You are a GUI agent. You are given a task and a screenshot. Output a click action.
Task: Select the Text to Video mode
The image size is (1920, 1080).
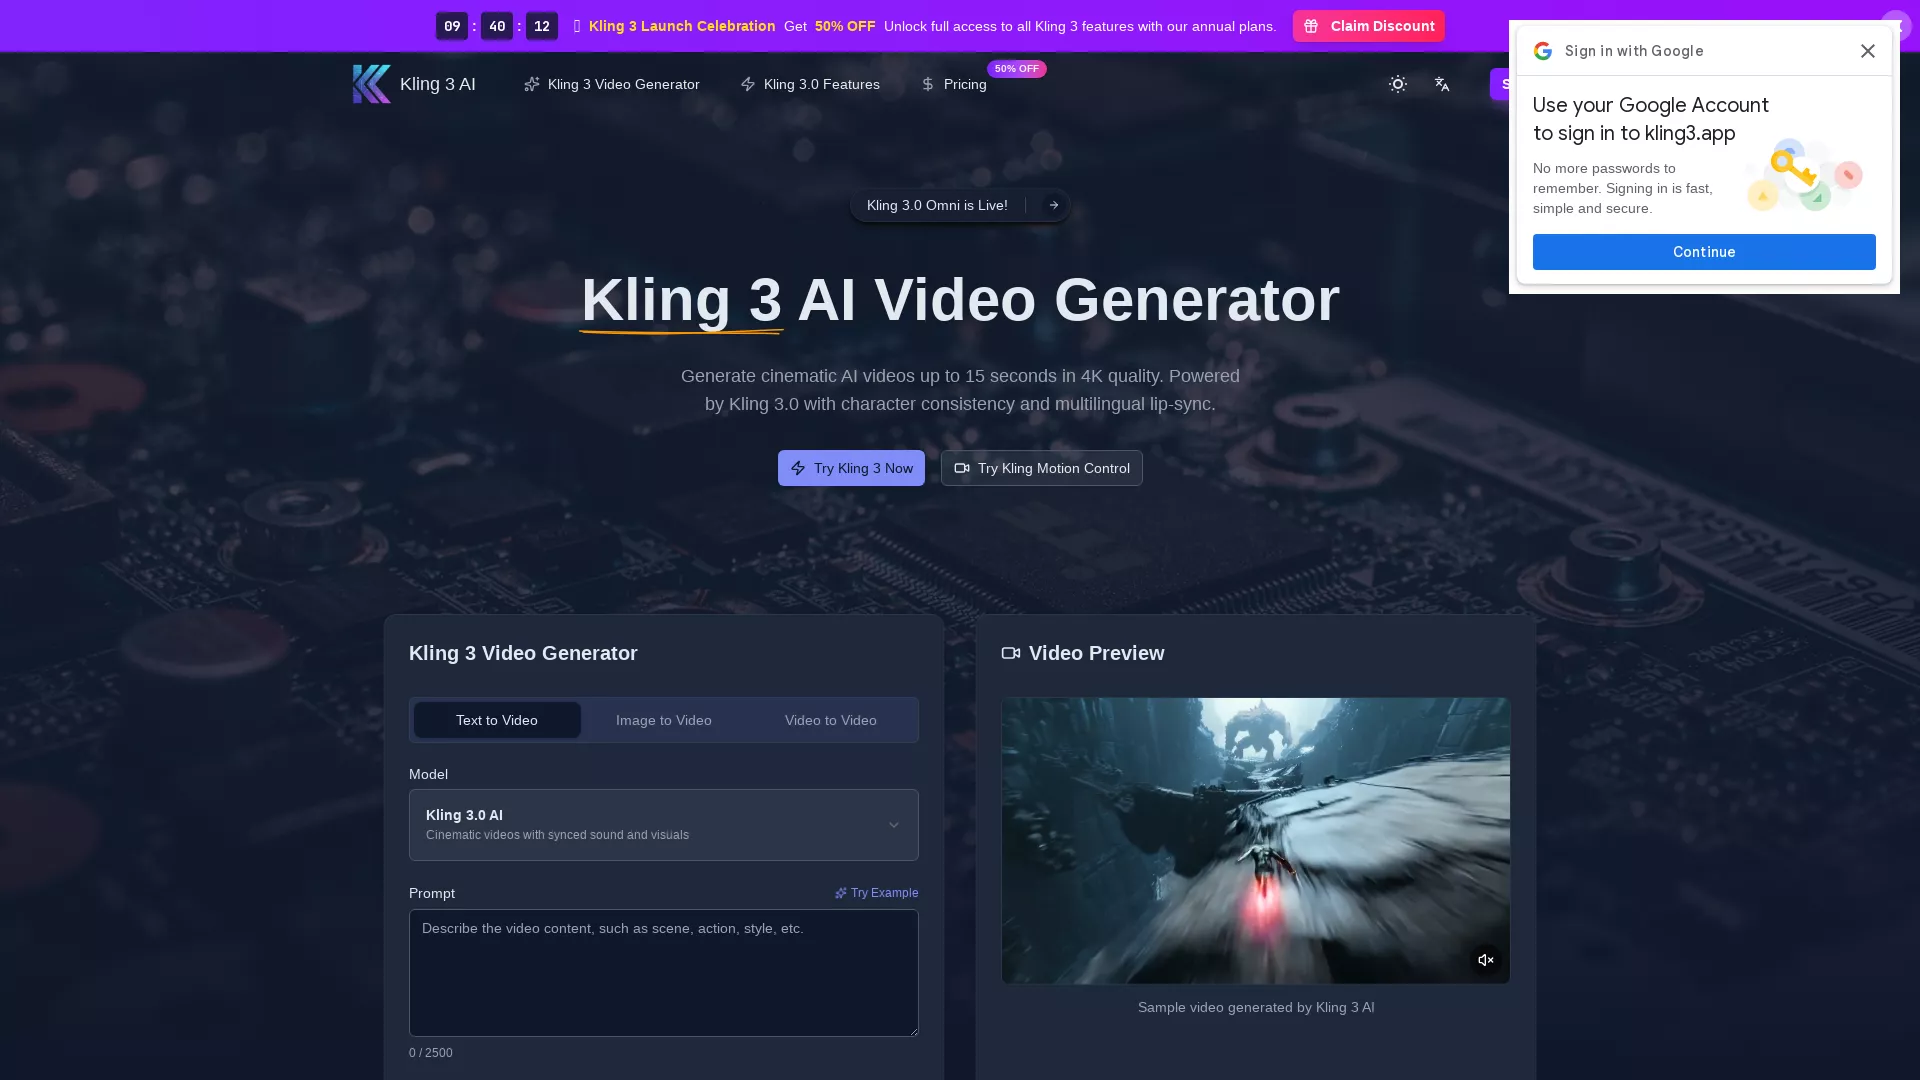tap(496, 720)
